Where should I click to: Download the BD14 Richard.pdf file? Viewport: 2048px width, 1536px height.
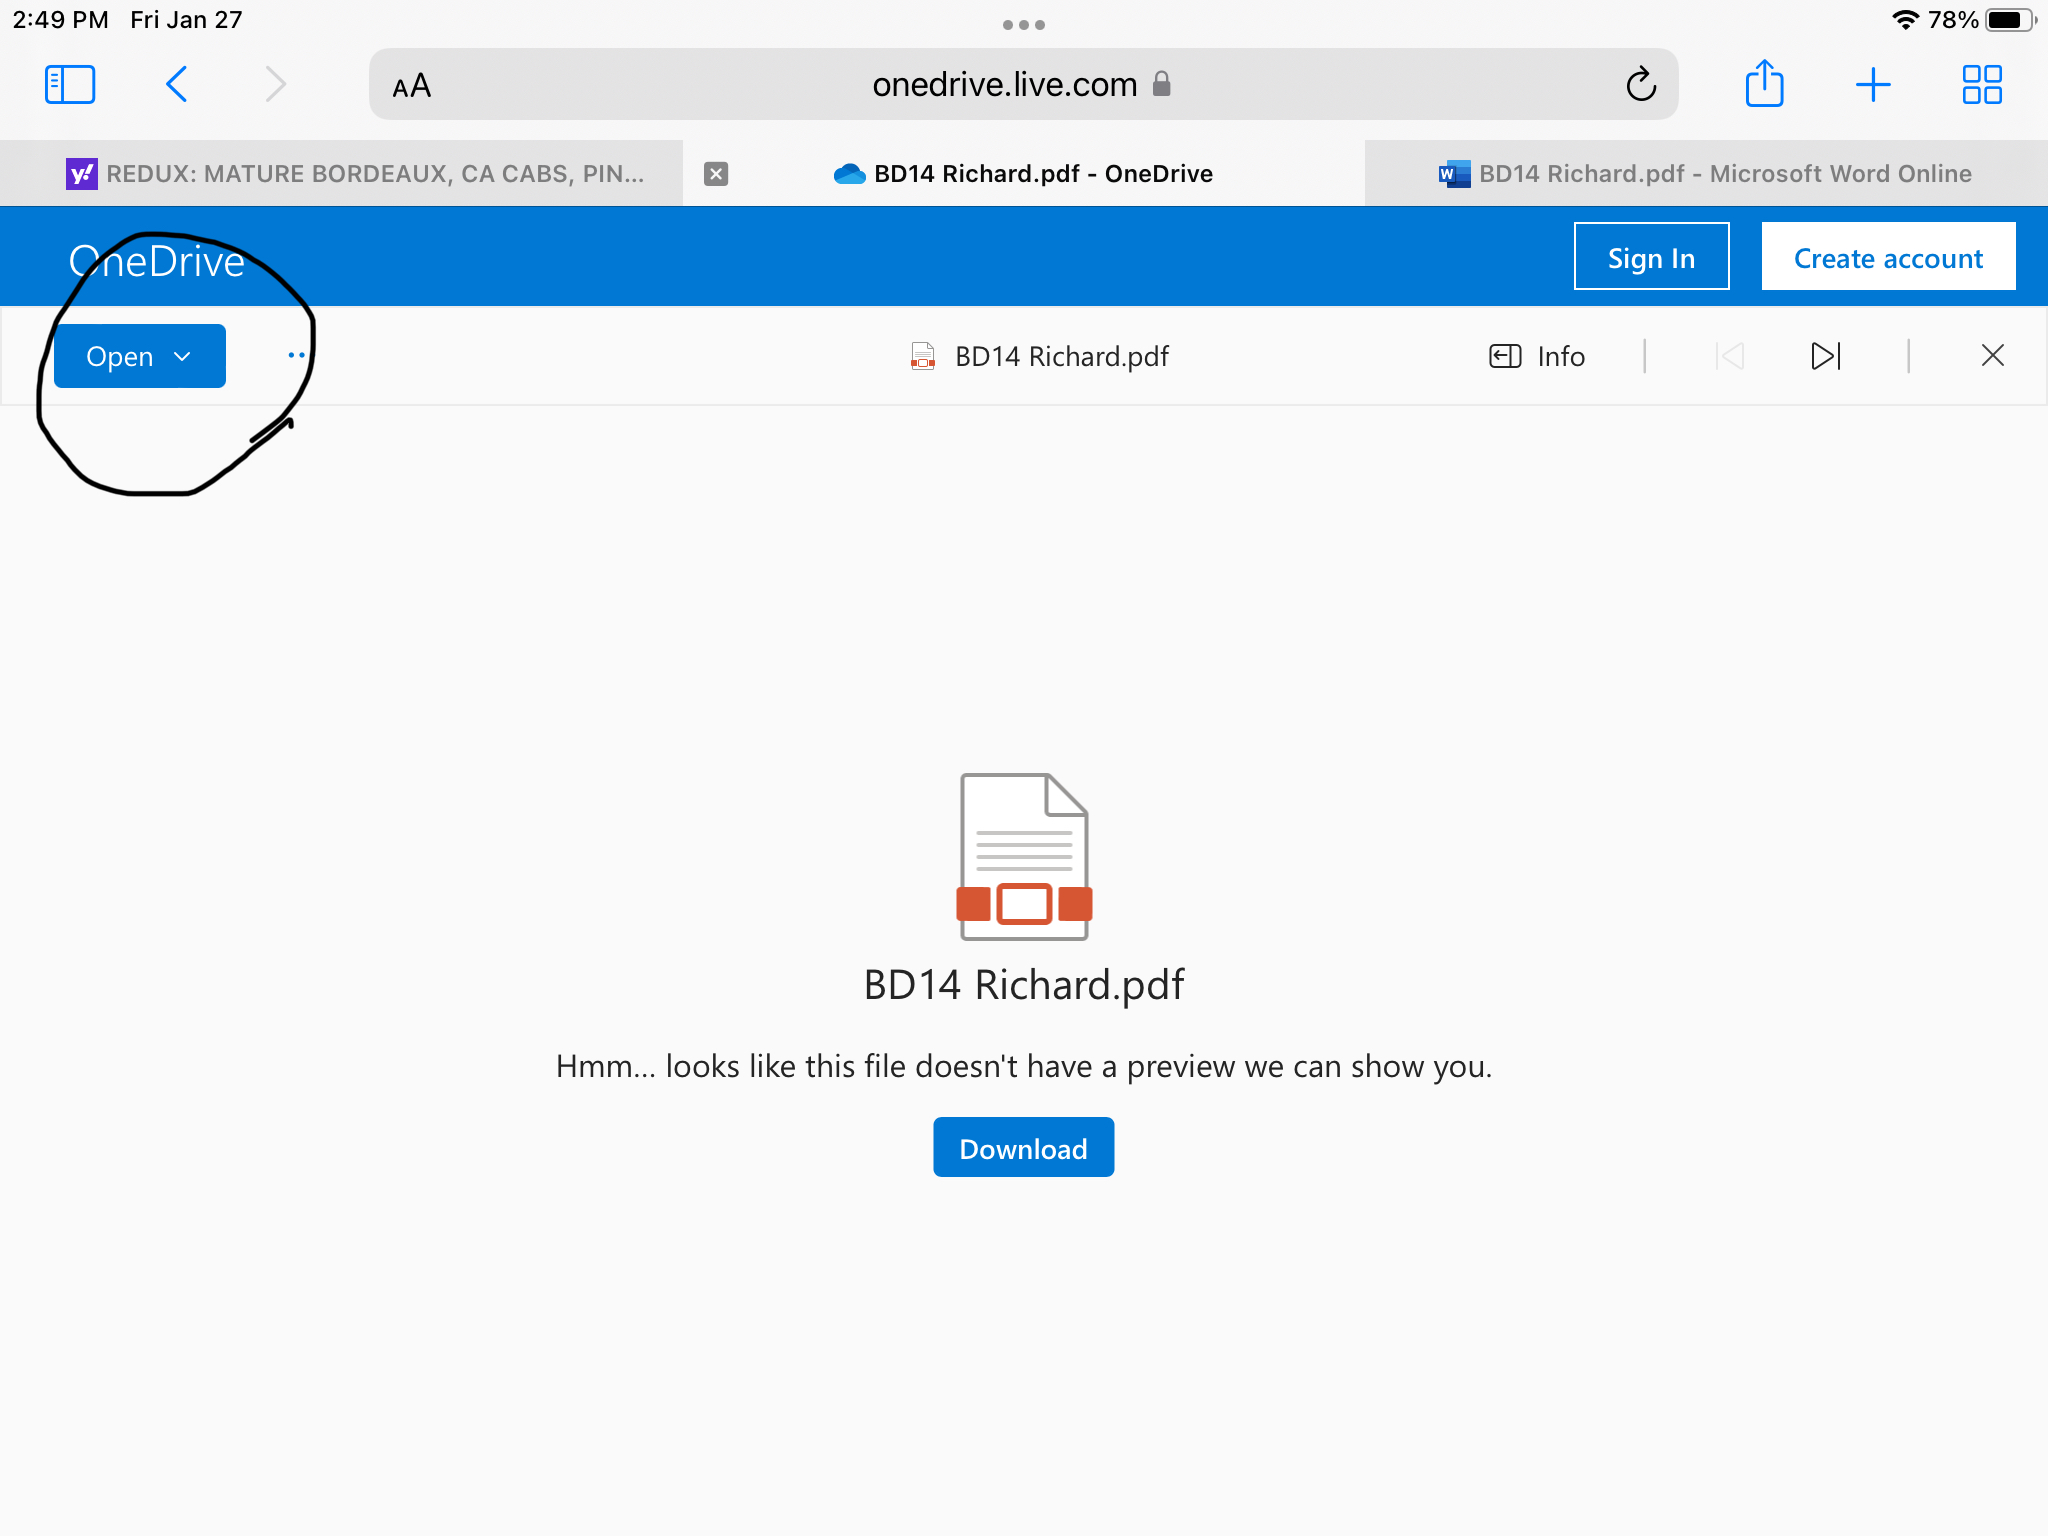pyautogui.click(x=1023, y=1147)
